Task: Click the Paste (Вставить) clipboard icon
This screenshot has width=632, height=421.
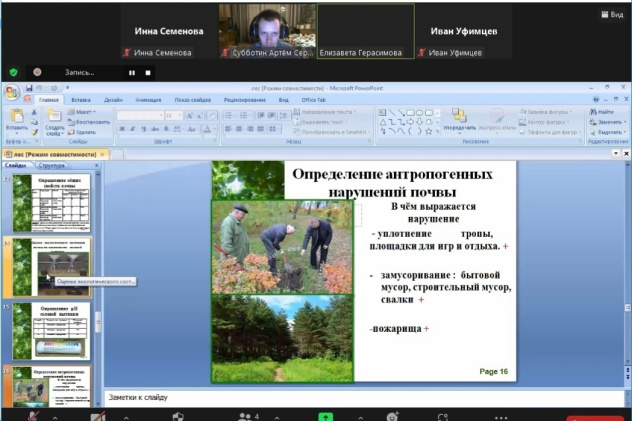Action: pyautogui.click(x=17, y=116)
